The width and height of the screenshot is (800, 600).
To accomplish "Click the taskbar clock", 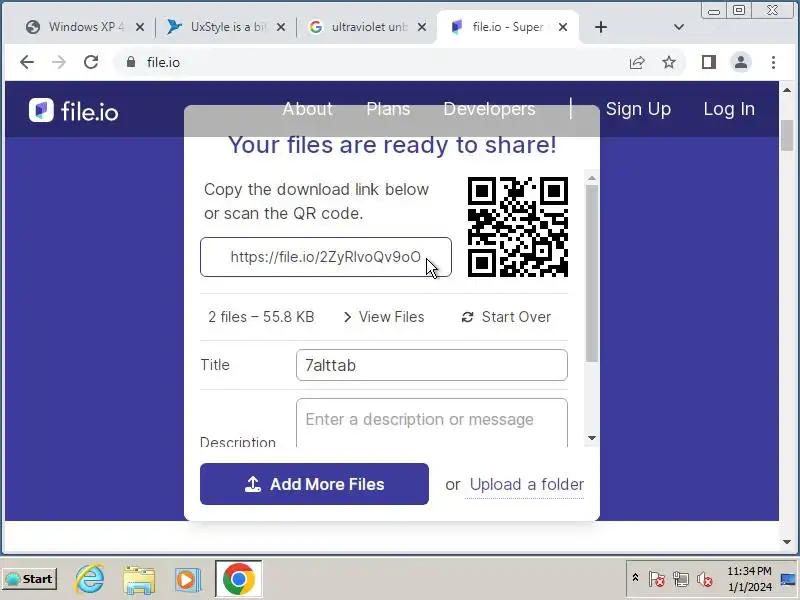I will pos(749,579).
